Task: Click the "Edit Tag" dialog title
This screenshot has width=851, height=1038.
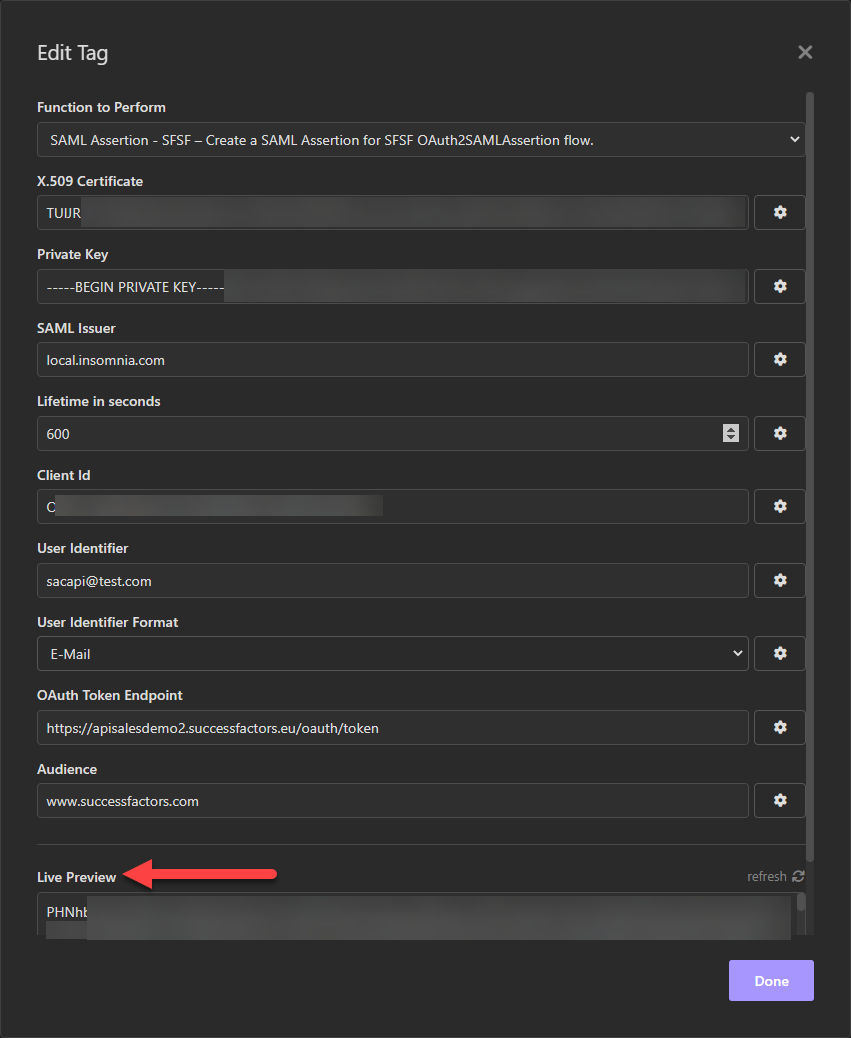Action: 72,53
